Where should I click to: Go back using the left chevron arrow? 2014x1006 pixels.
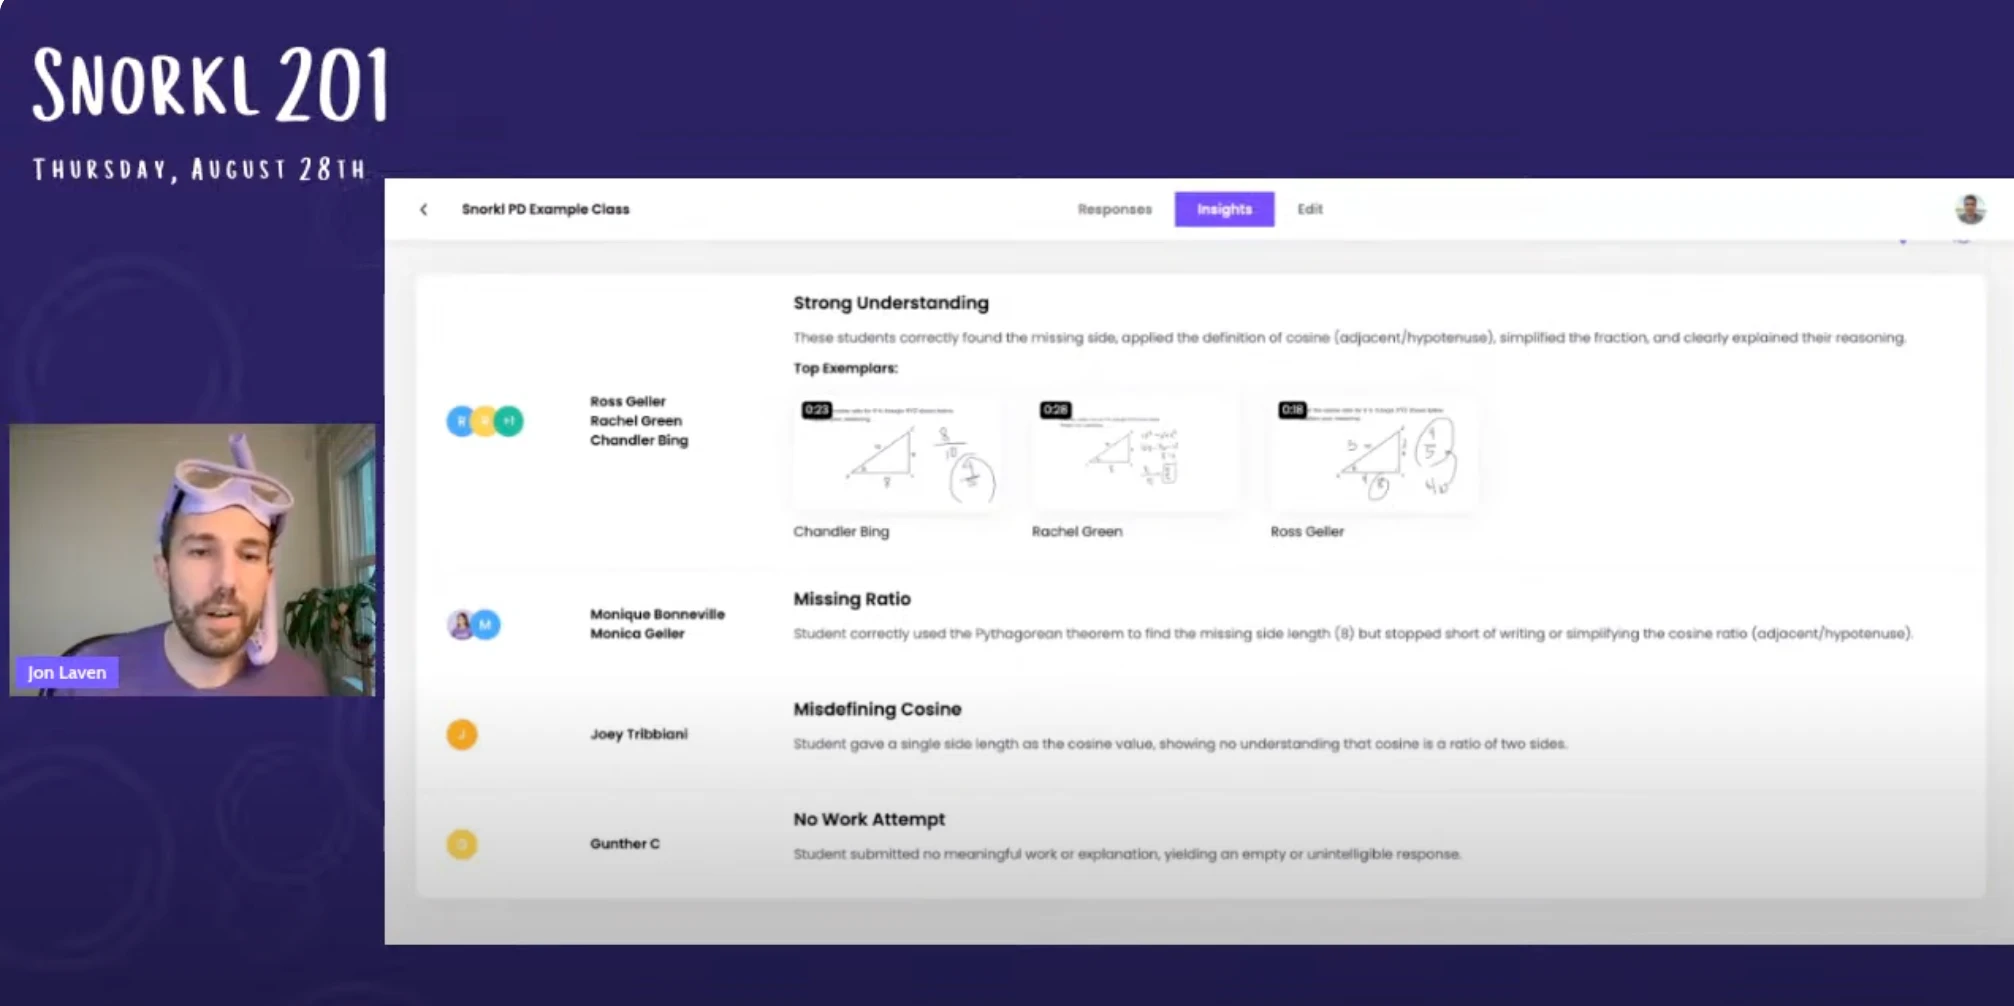[x=424, y=209]
